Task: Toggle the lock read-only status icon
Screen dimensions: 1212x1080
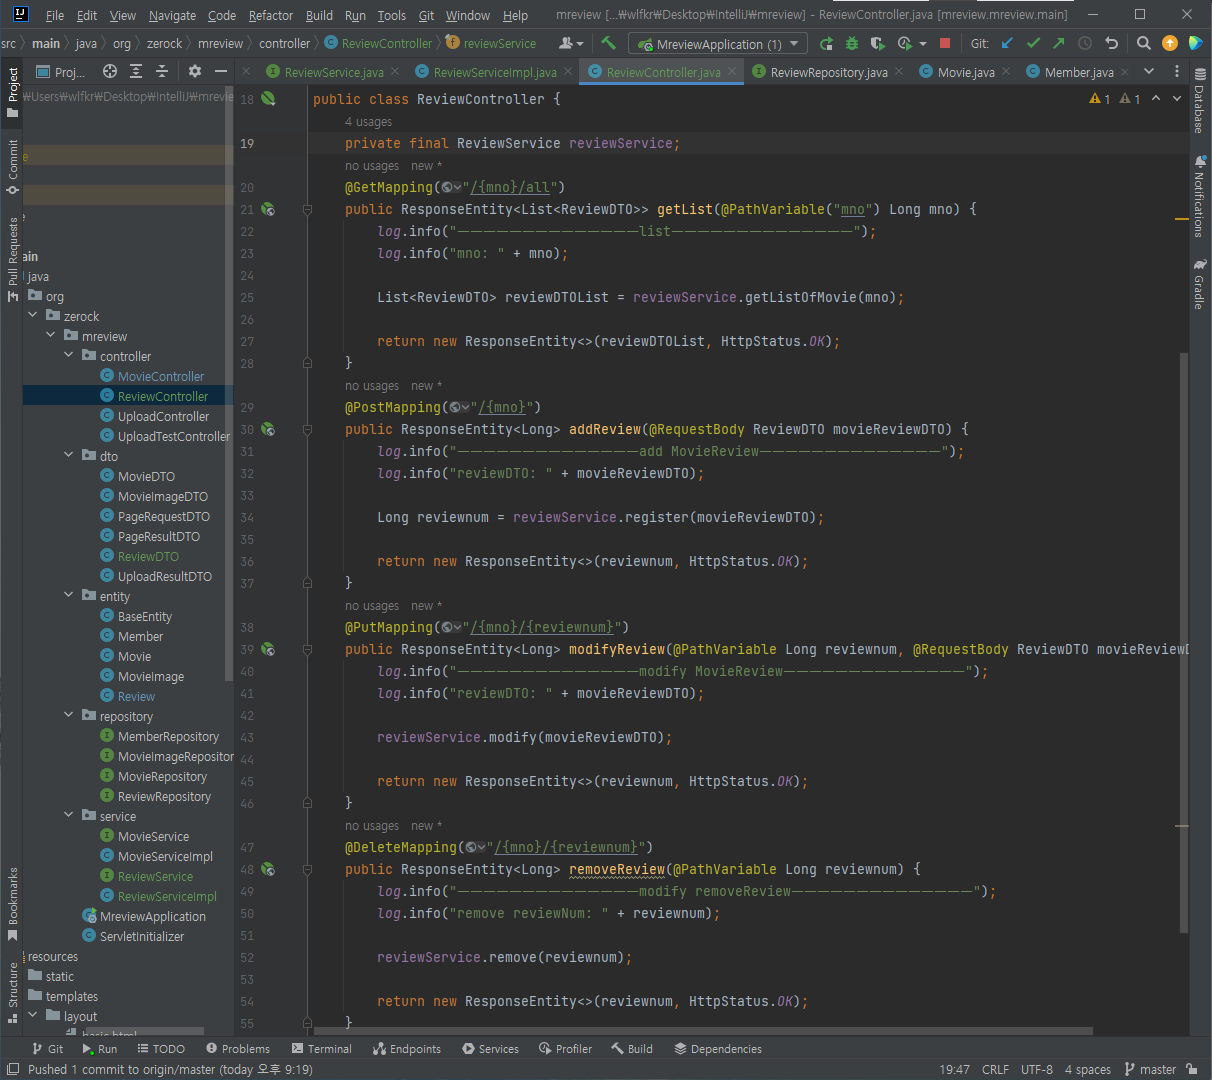Action: click(1193, 1069)
